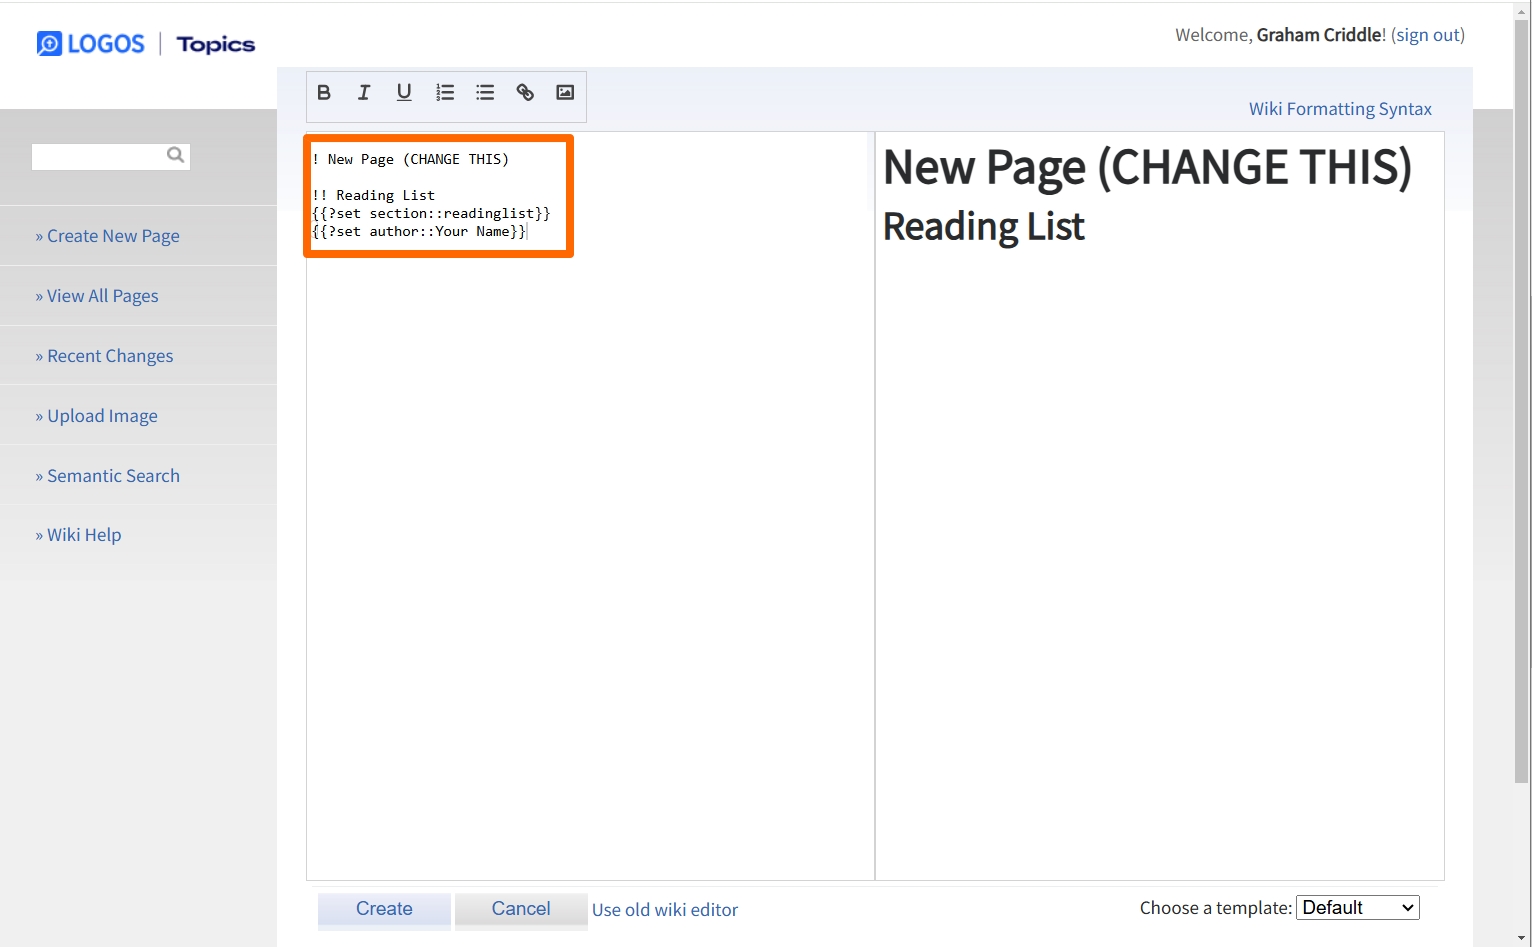Click the '{{?set author::Your Name}}' line in the editor

419,231
